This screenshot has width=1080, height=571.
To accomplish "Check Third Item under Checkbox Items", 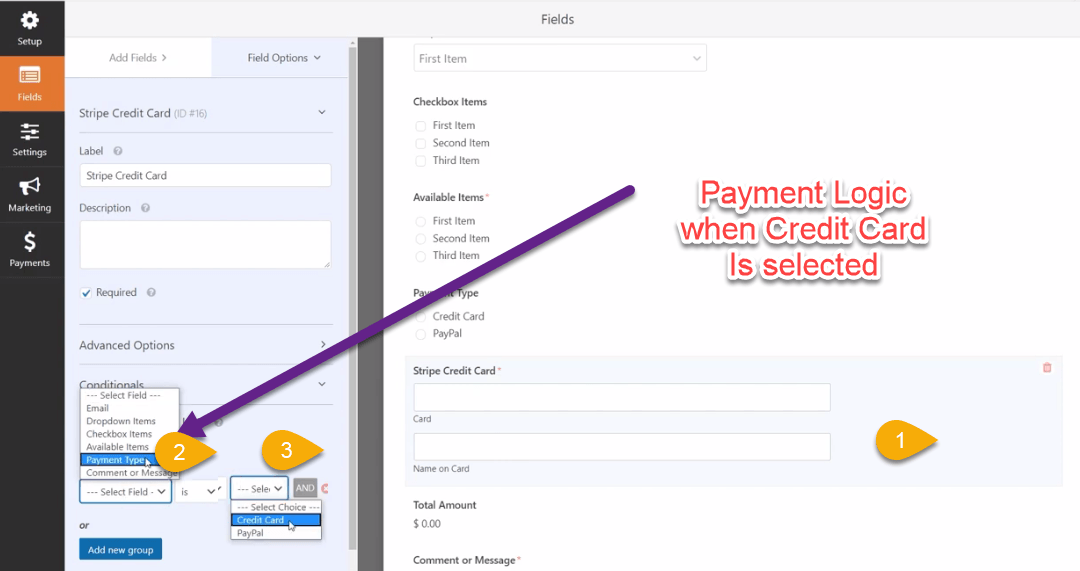I will coord(421,161).
